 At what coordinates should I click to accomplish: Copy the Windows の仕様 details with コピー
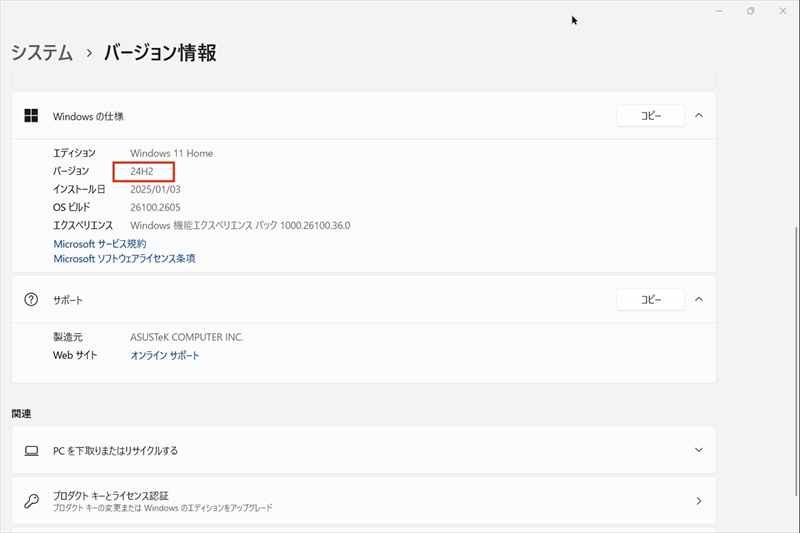tap(651, 116)
